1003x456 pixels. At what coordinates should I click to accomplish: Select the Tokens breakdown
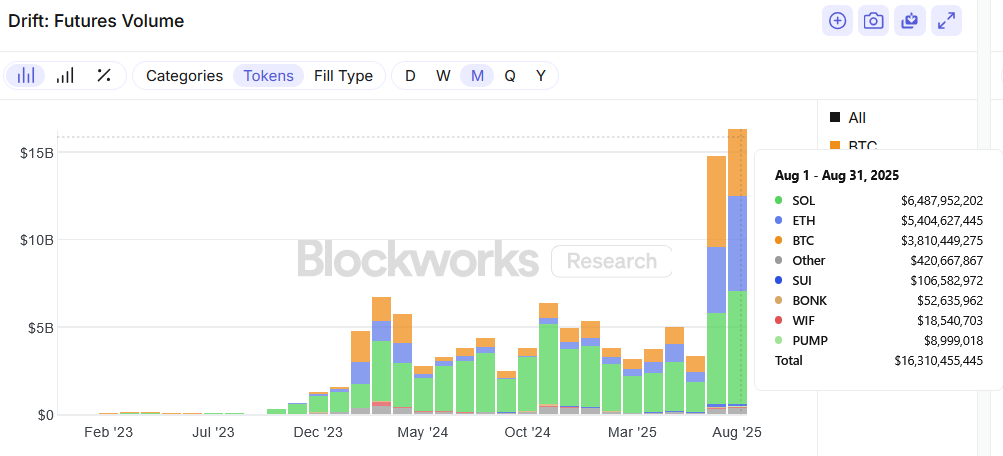click(x=269, y=75)
